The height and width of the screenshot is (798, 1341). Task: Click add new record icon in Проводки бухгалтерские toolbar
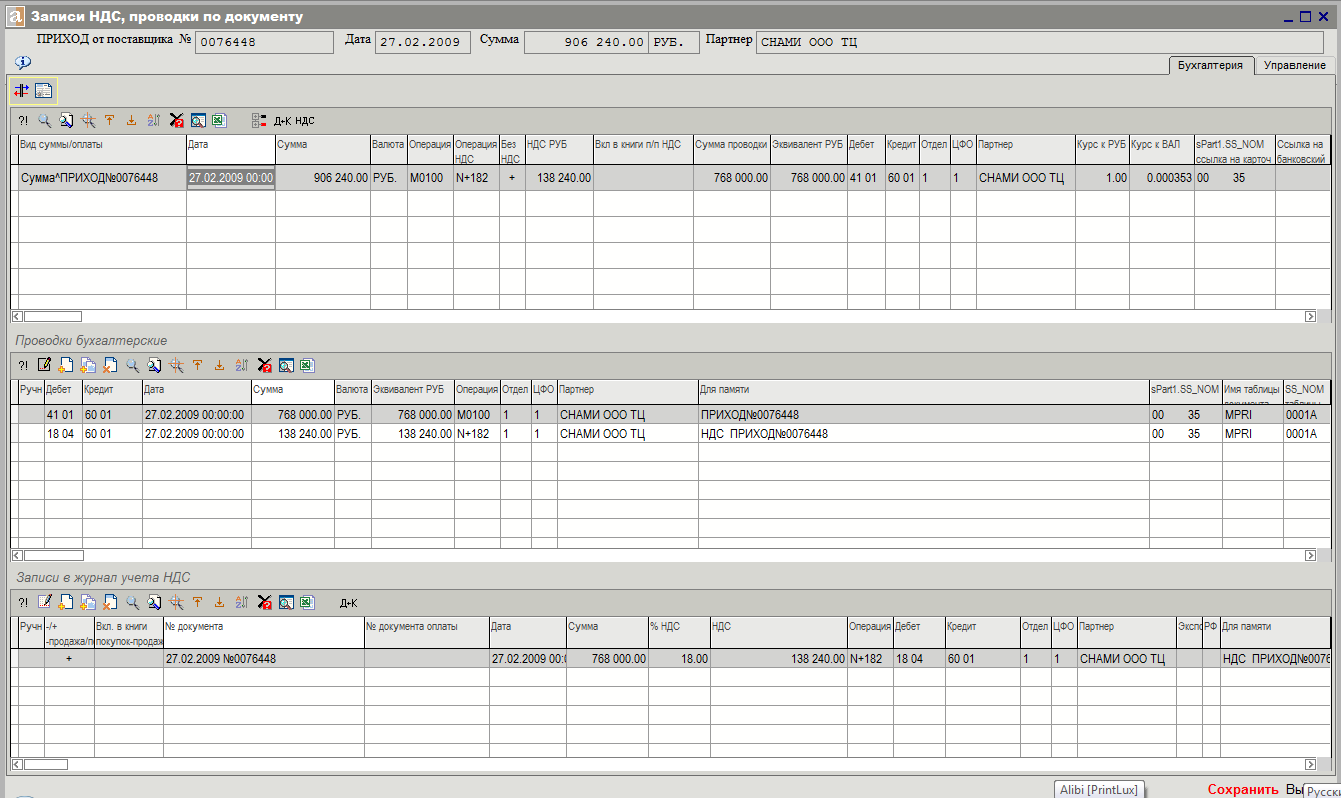click(66, 365)
